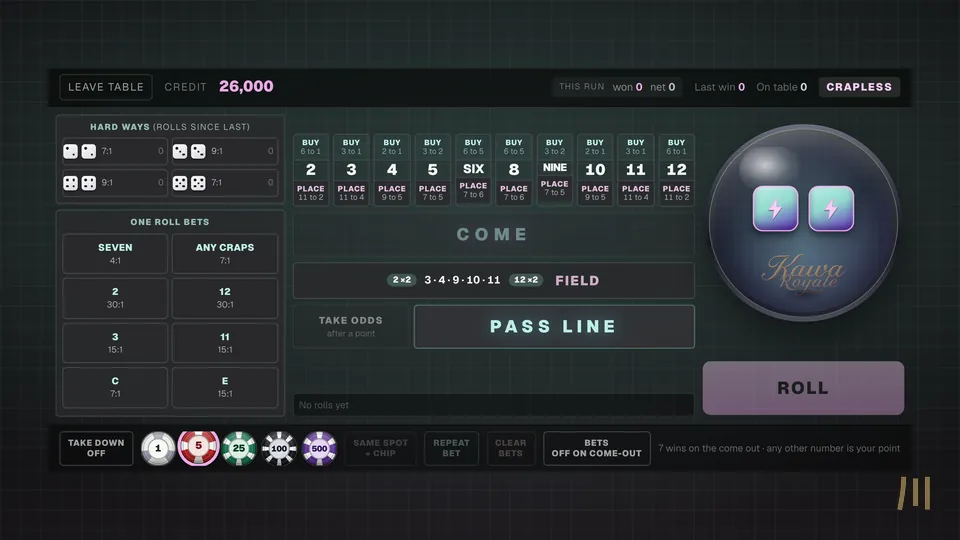Bet on hard way double threes 9:1
This screenshot has width=960, height=540.
tap(223, 151)
